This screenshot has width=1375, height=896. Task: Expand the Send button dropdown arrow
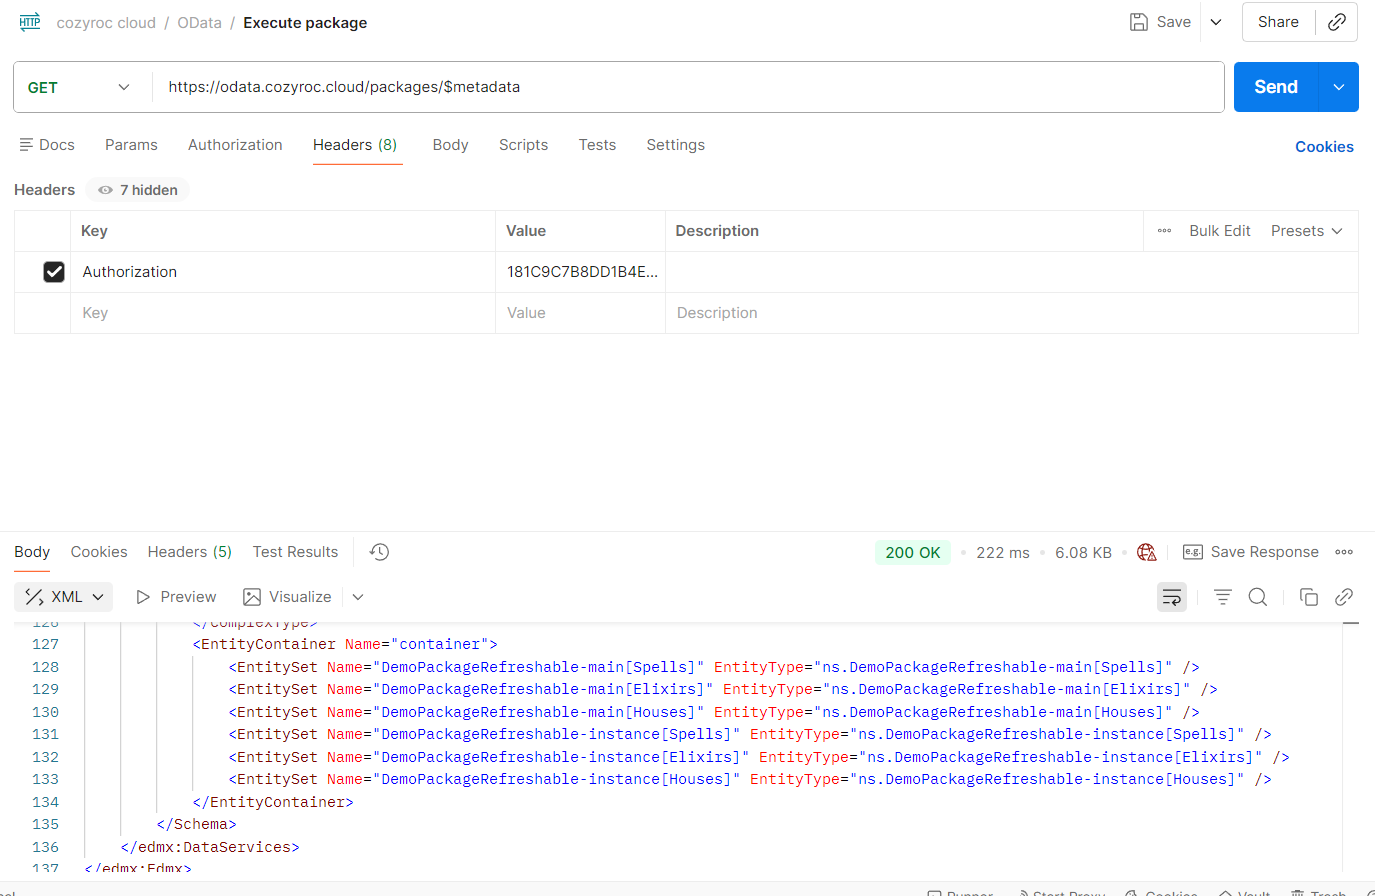1338,87
